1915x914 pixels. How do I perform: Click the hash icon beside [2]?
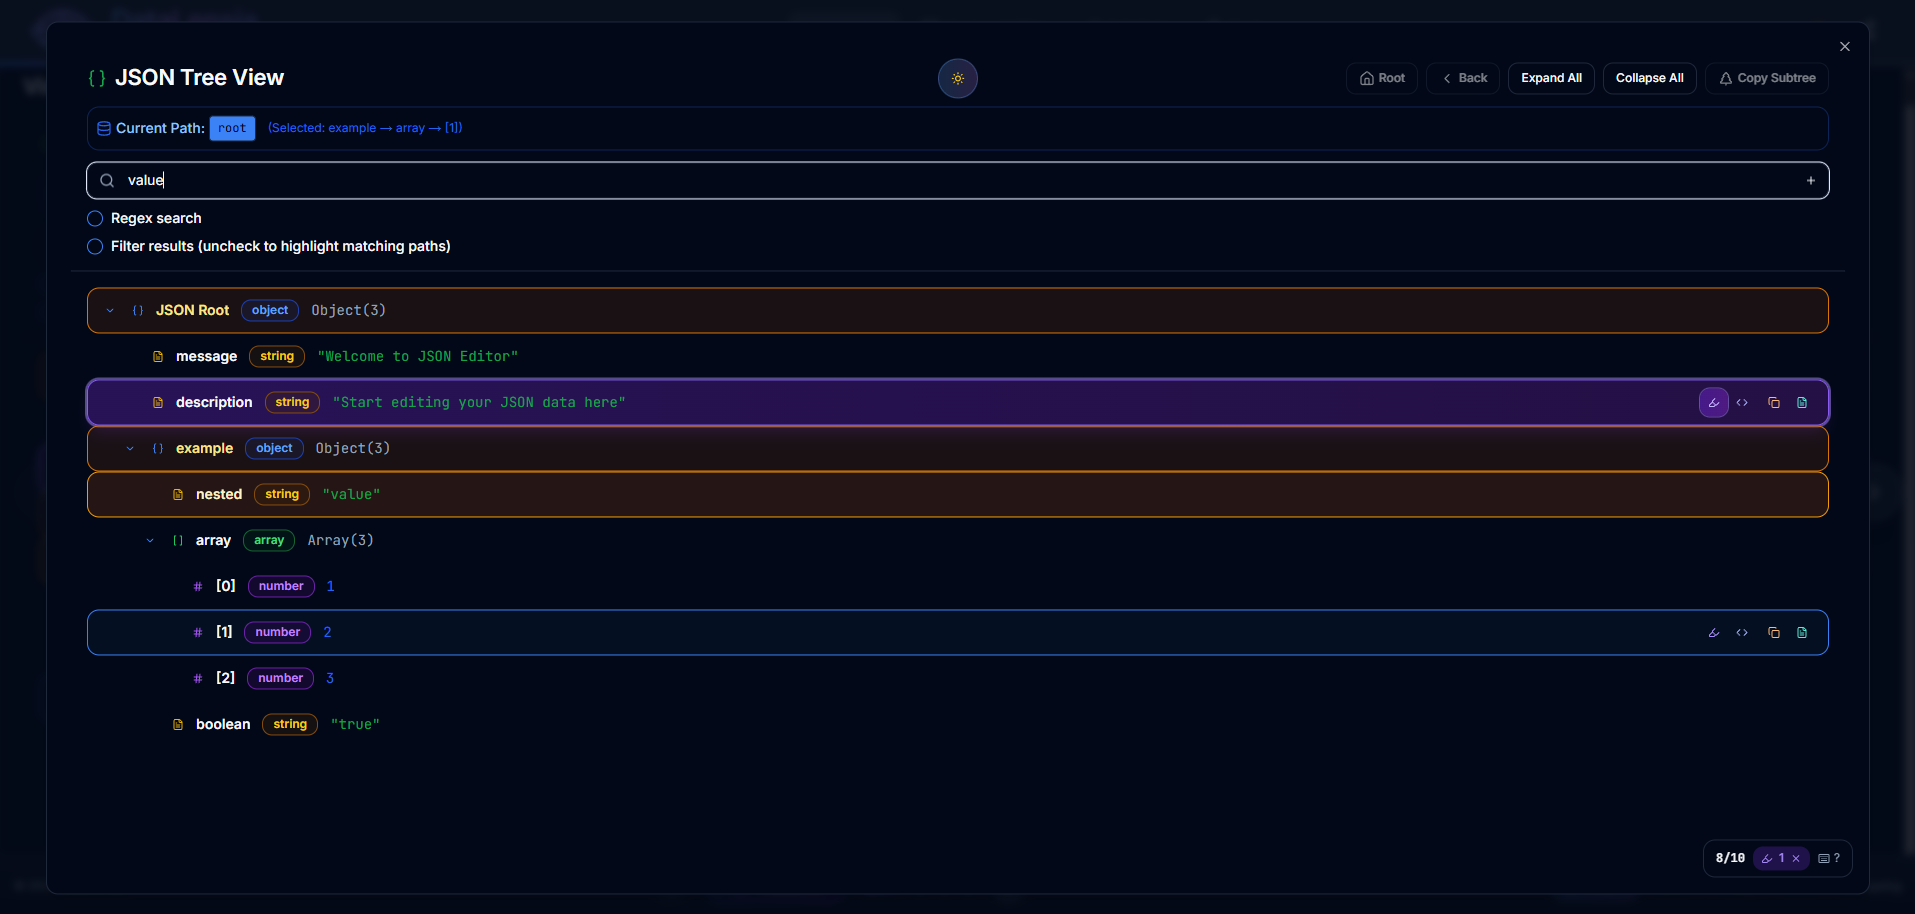click(x=198, y=679)
